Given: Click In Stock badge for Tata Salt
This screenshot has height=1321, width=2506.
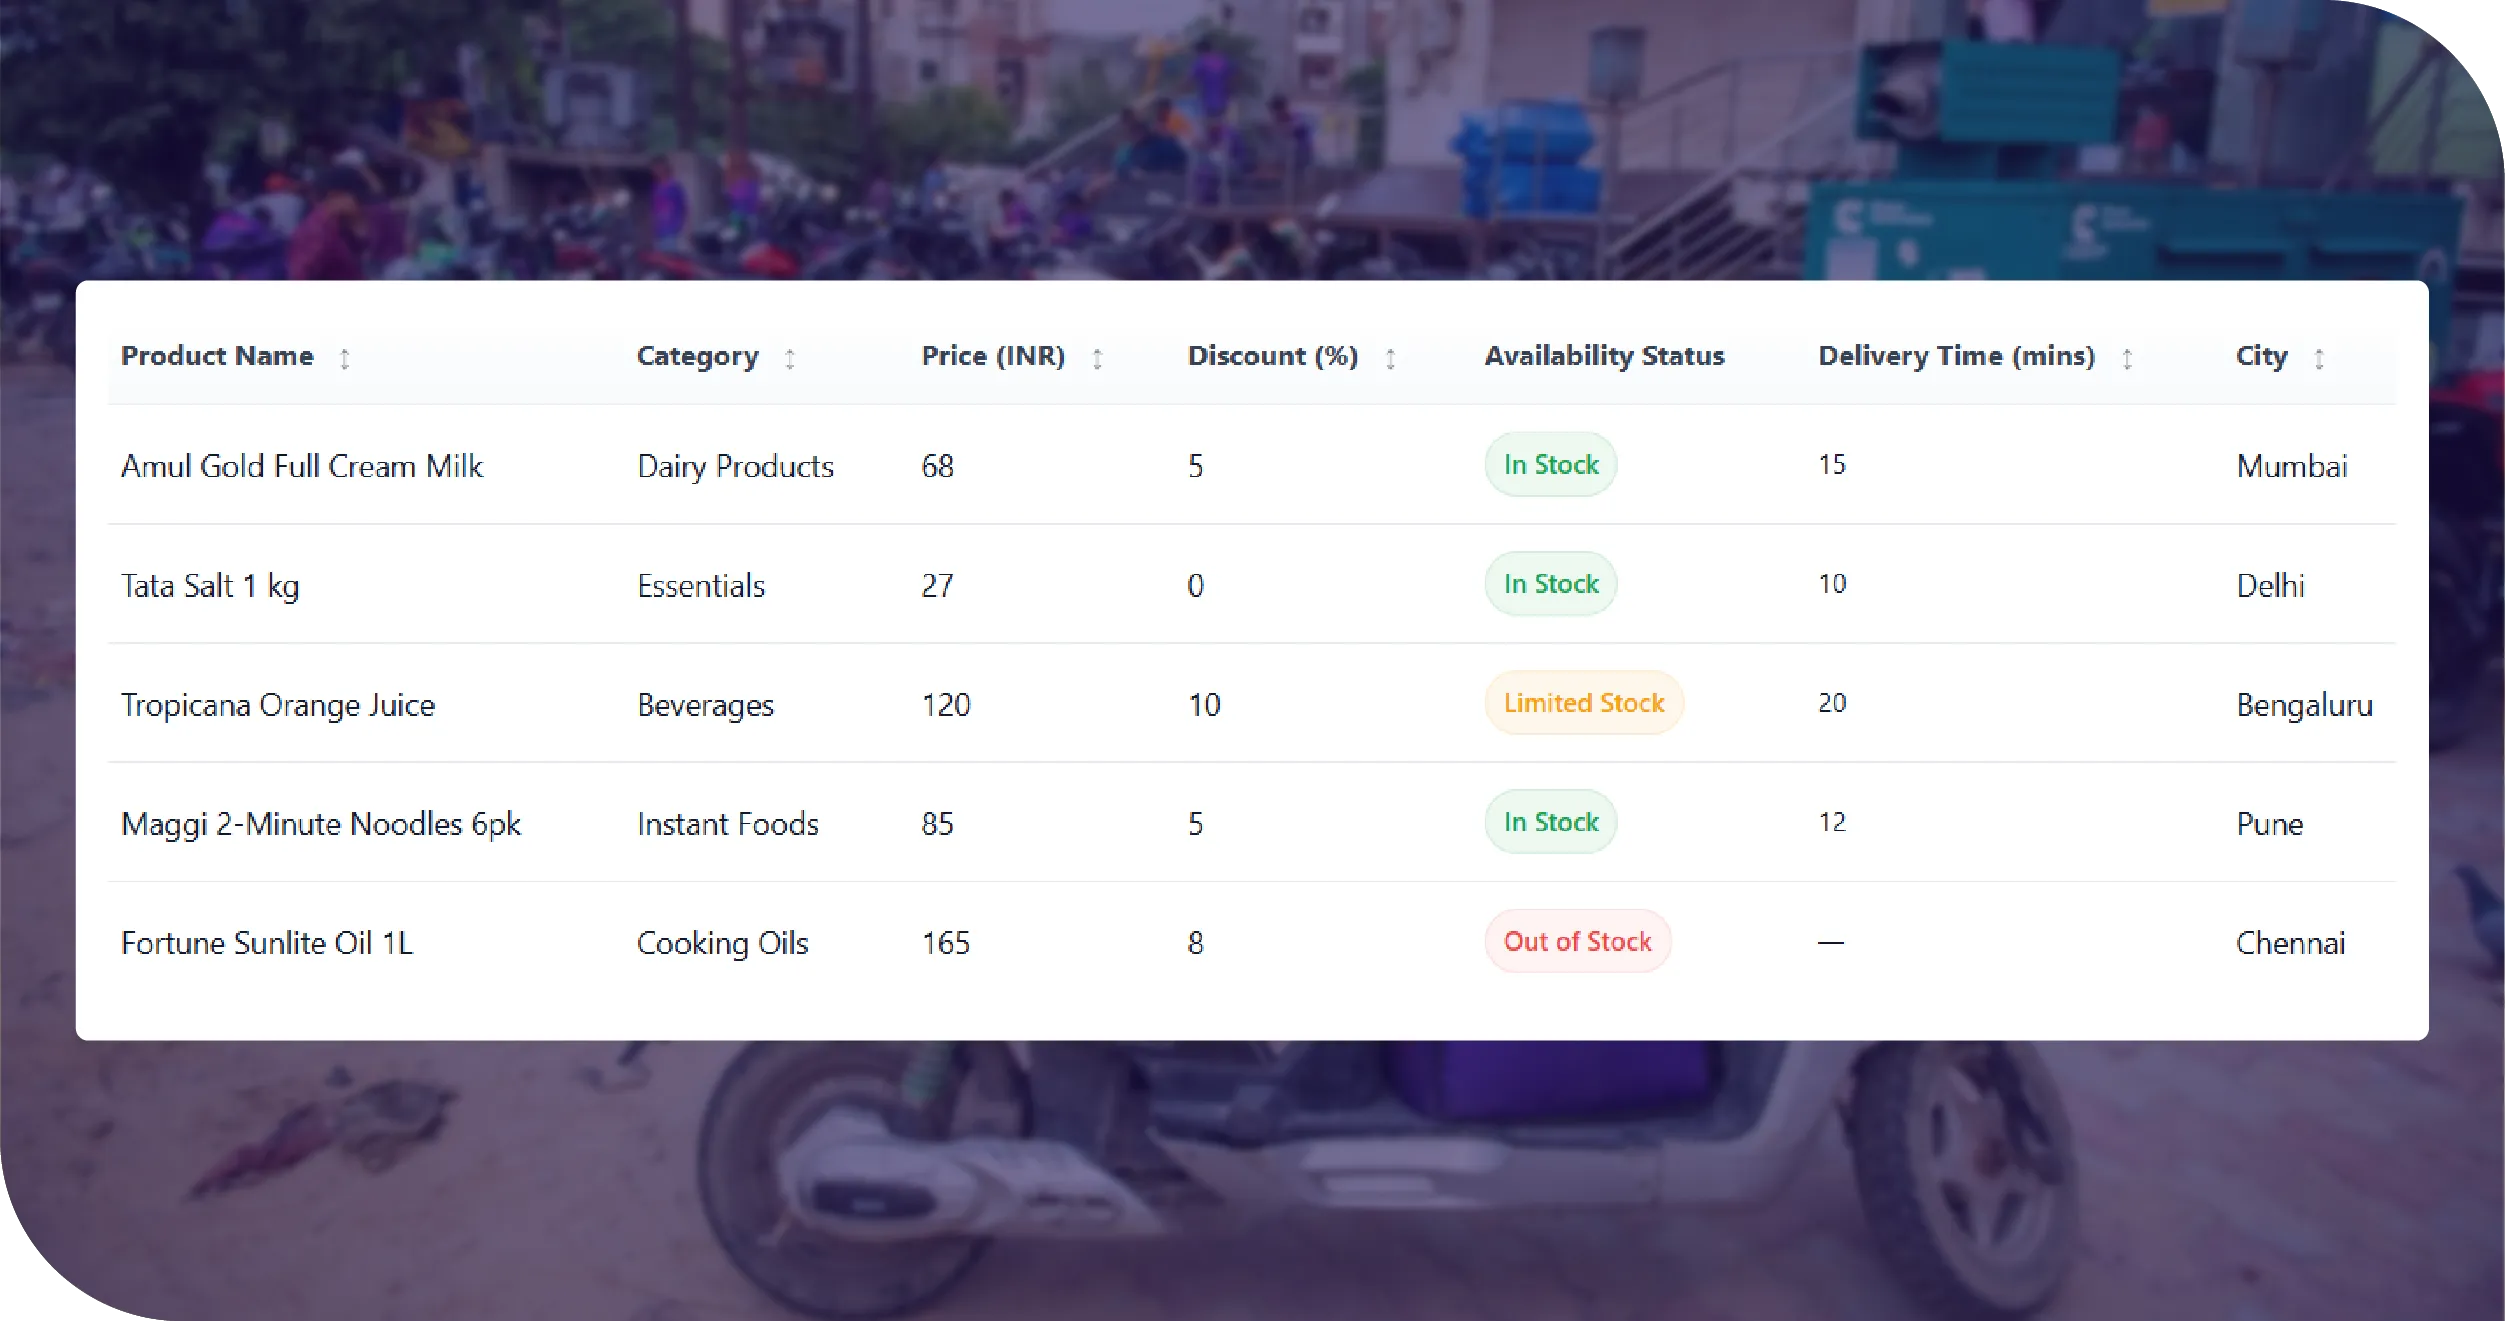Looking at the screenshot, I should 1551,584.
